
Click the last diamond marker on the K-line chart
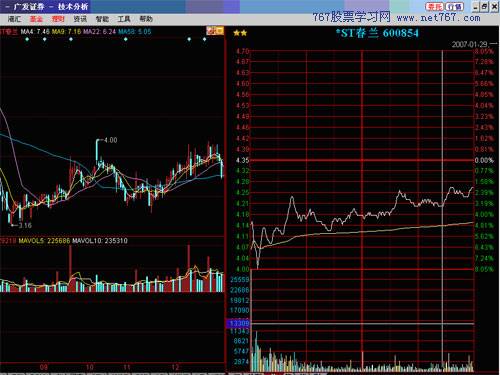204,39
